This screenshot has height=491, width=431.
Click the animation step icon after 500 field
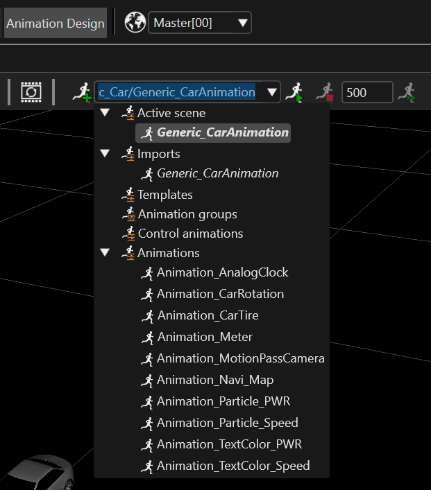tap(407, 92)
